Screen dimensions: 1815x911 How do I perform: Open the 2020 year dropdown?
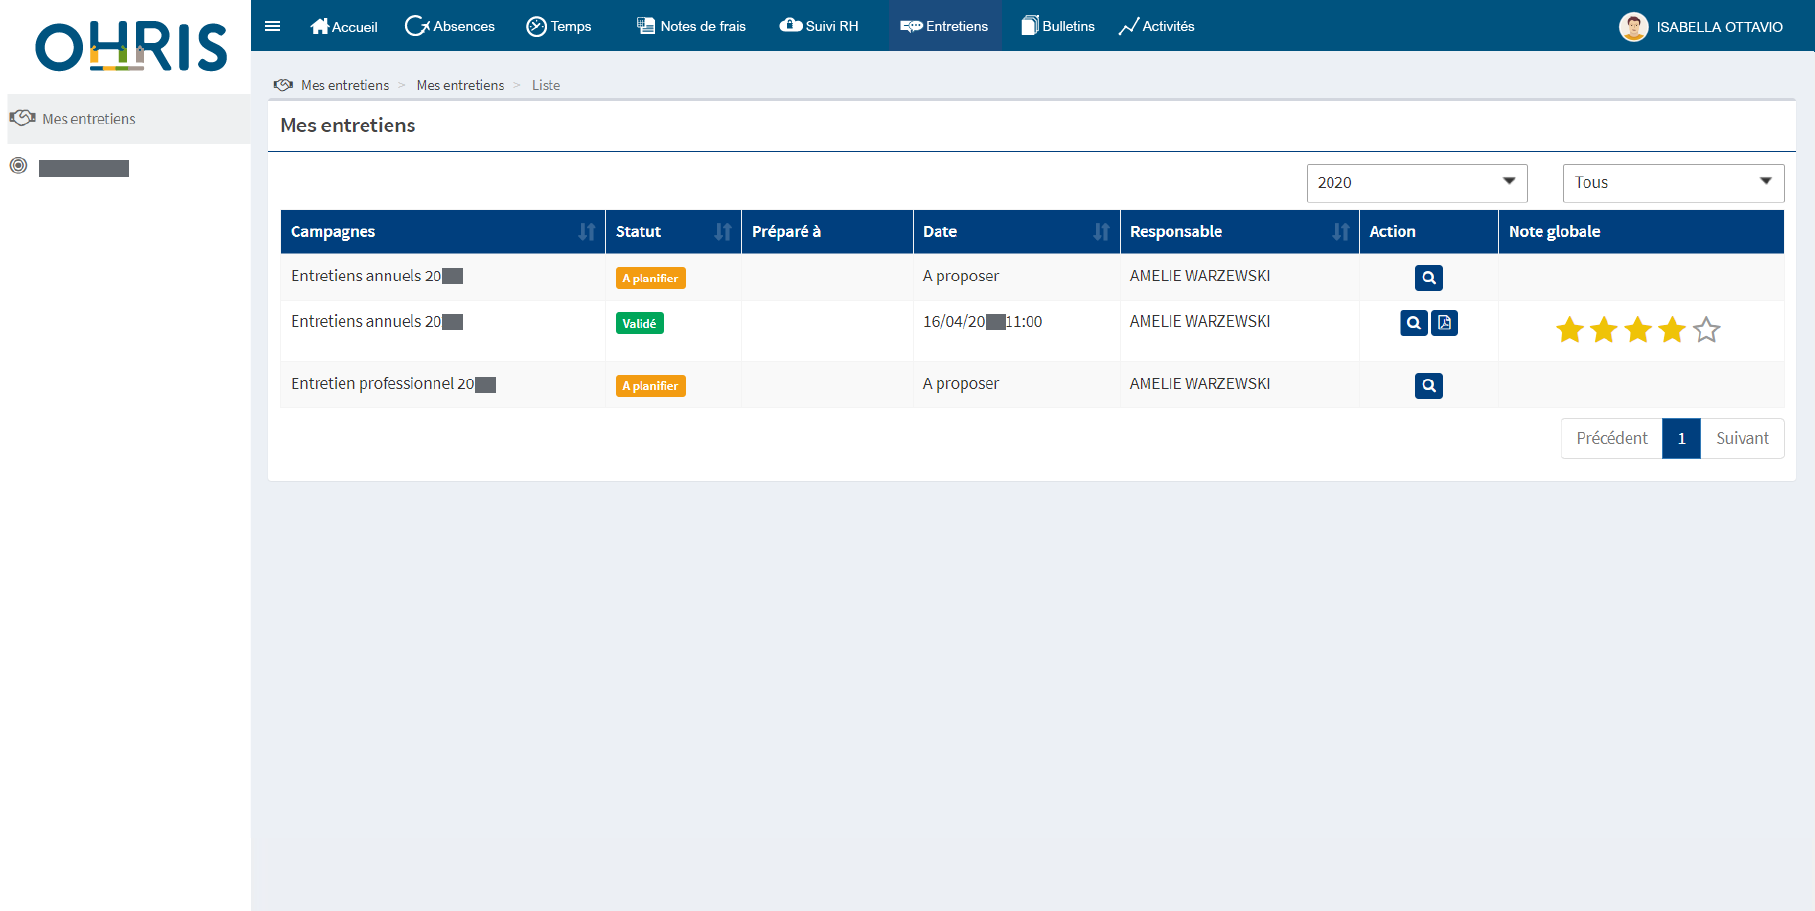click(1416, 183)
